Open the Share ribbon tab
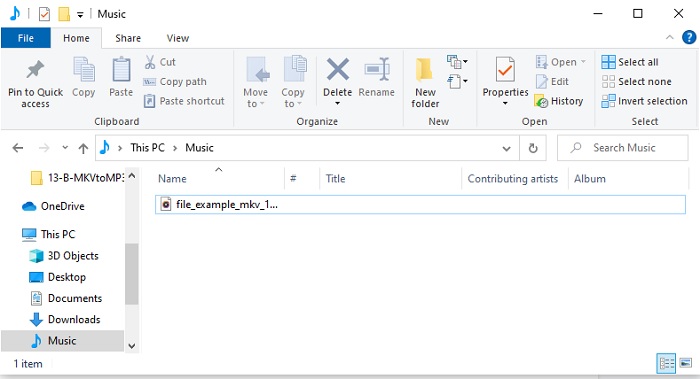The image size is (700, 379). (x=128, y=38)
